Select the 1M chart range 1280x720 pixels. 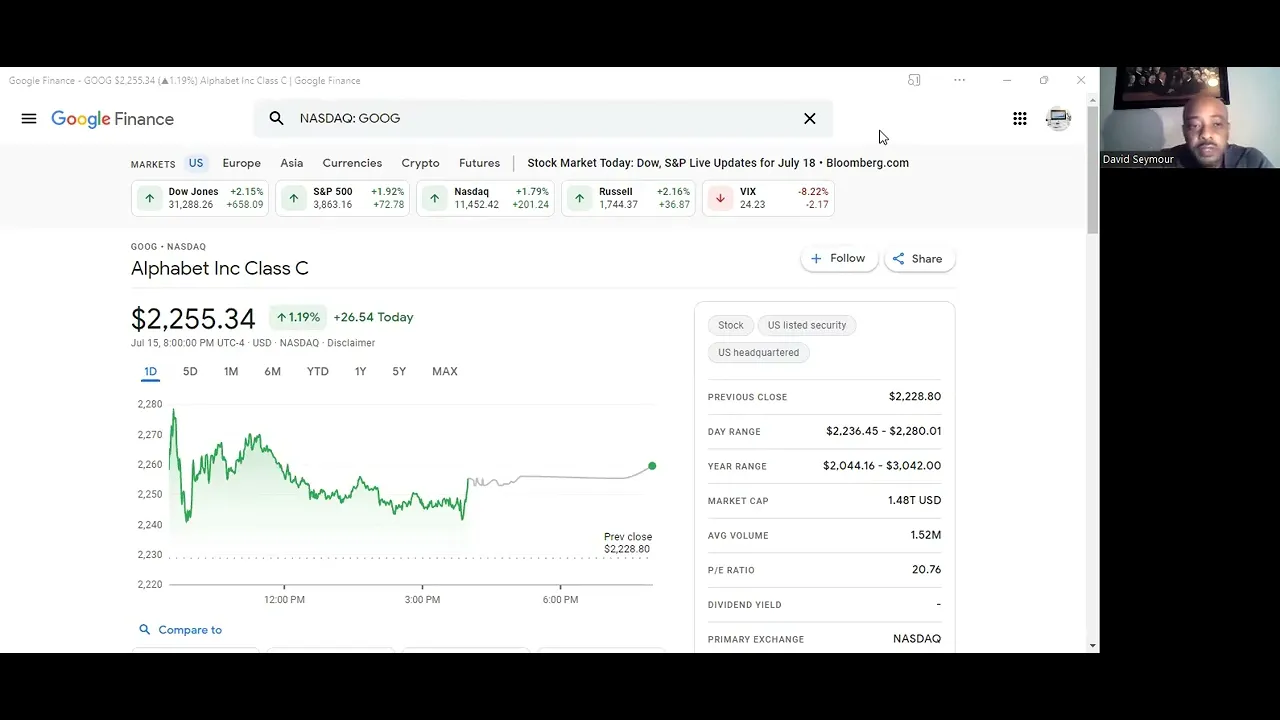[x=231, y=371]
